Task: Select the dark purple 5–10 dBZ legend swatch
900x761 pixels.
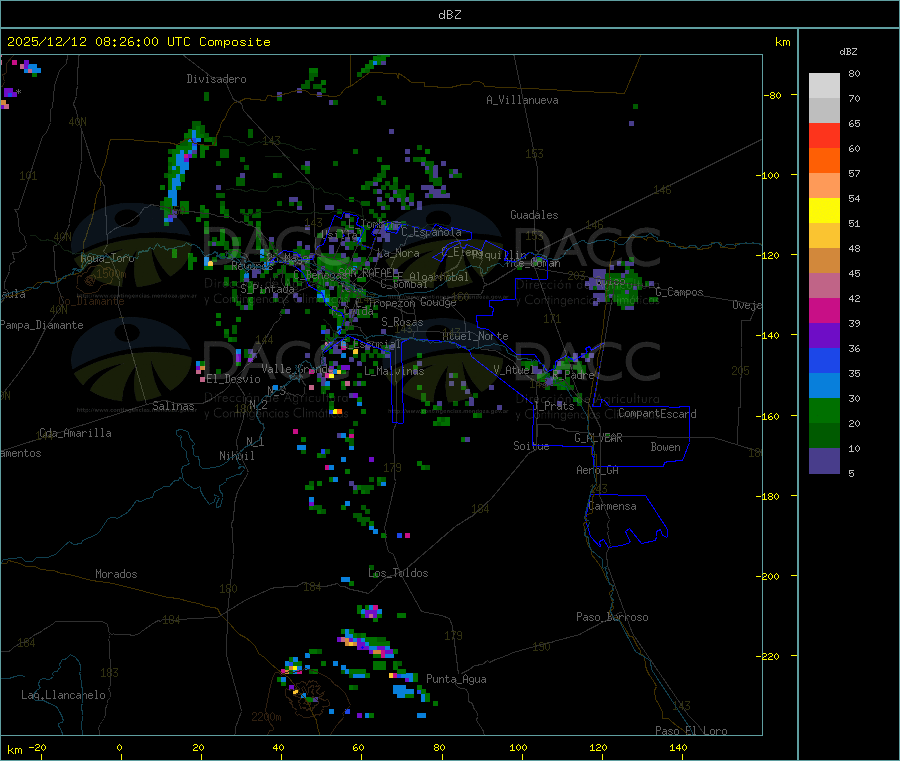Action: tap(824, 461)
